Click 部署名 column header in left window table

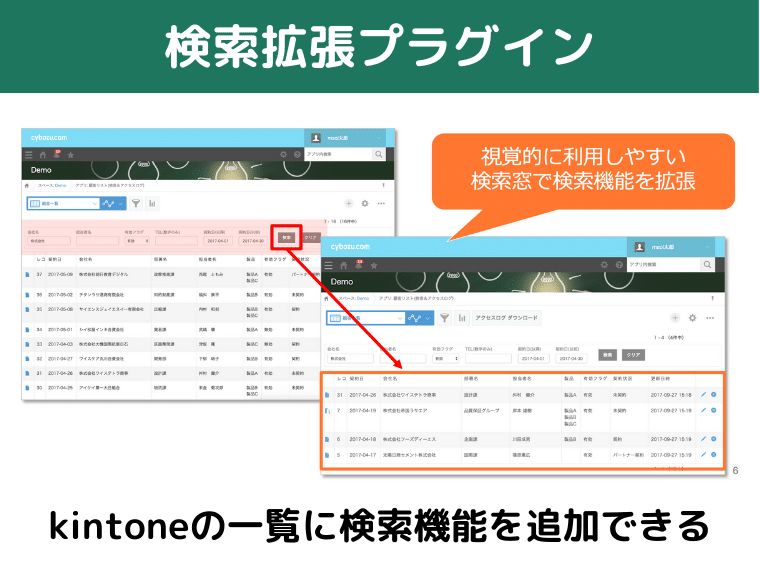pos(160,260)
